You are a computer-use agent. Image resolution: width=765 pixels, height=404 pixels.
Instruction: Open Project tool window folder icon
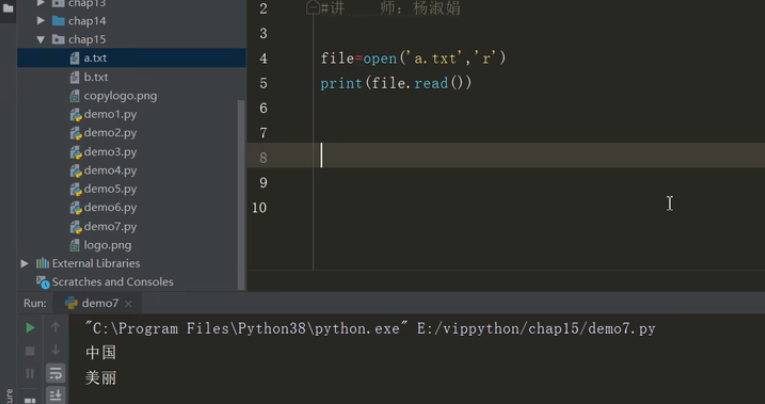(8, 8)
